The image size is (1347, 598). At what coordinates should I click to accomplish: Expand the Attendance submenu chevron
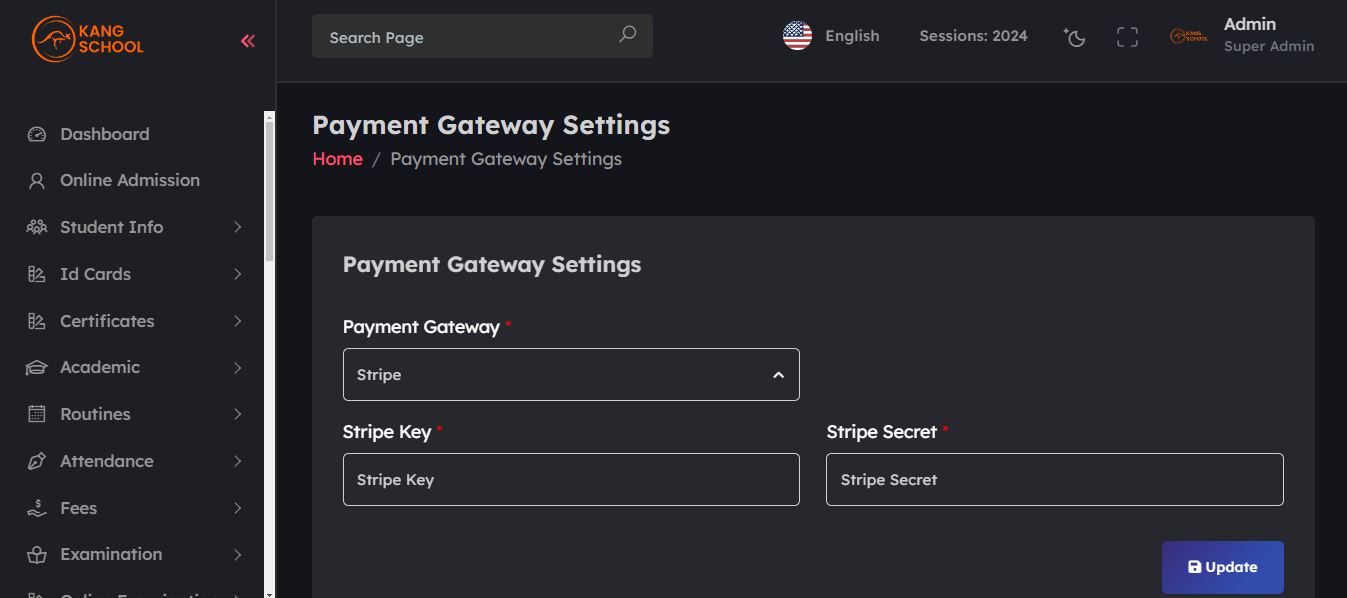tap(238, 461)
